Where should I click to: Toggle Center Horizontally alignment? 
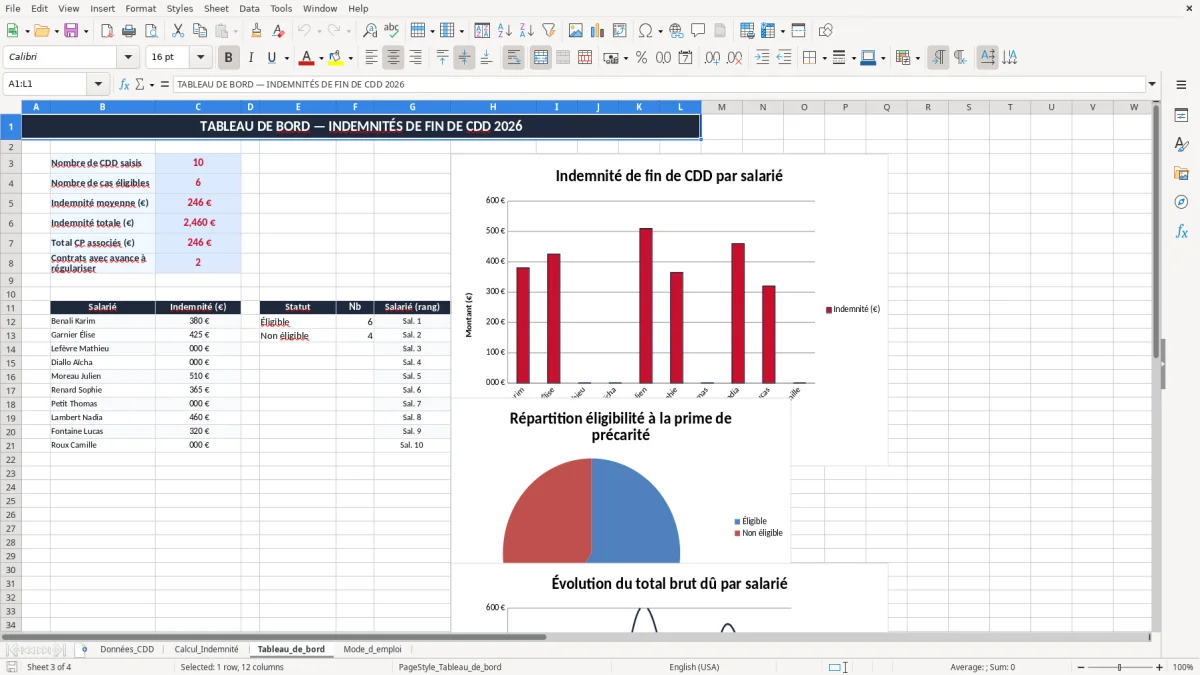pos(393,58)
